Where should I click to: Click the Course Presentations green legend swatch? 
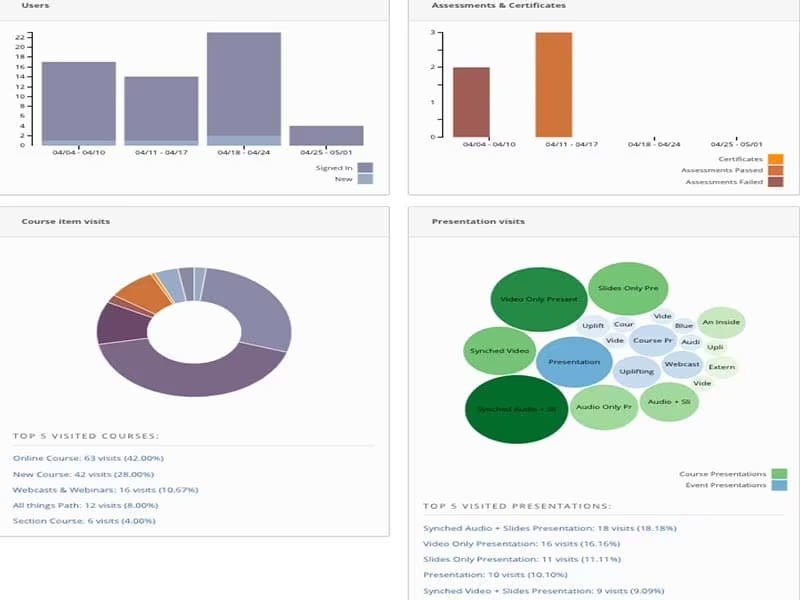tap(779, 474)
